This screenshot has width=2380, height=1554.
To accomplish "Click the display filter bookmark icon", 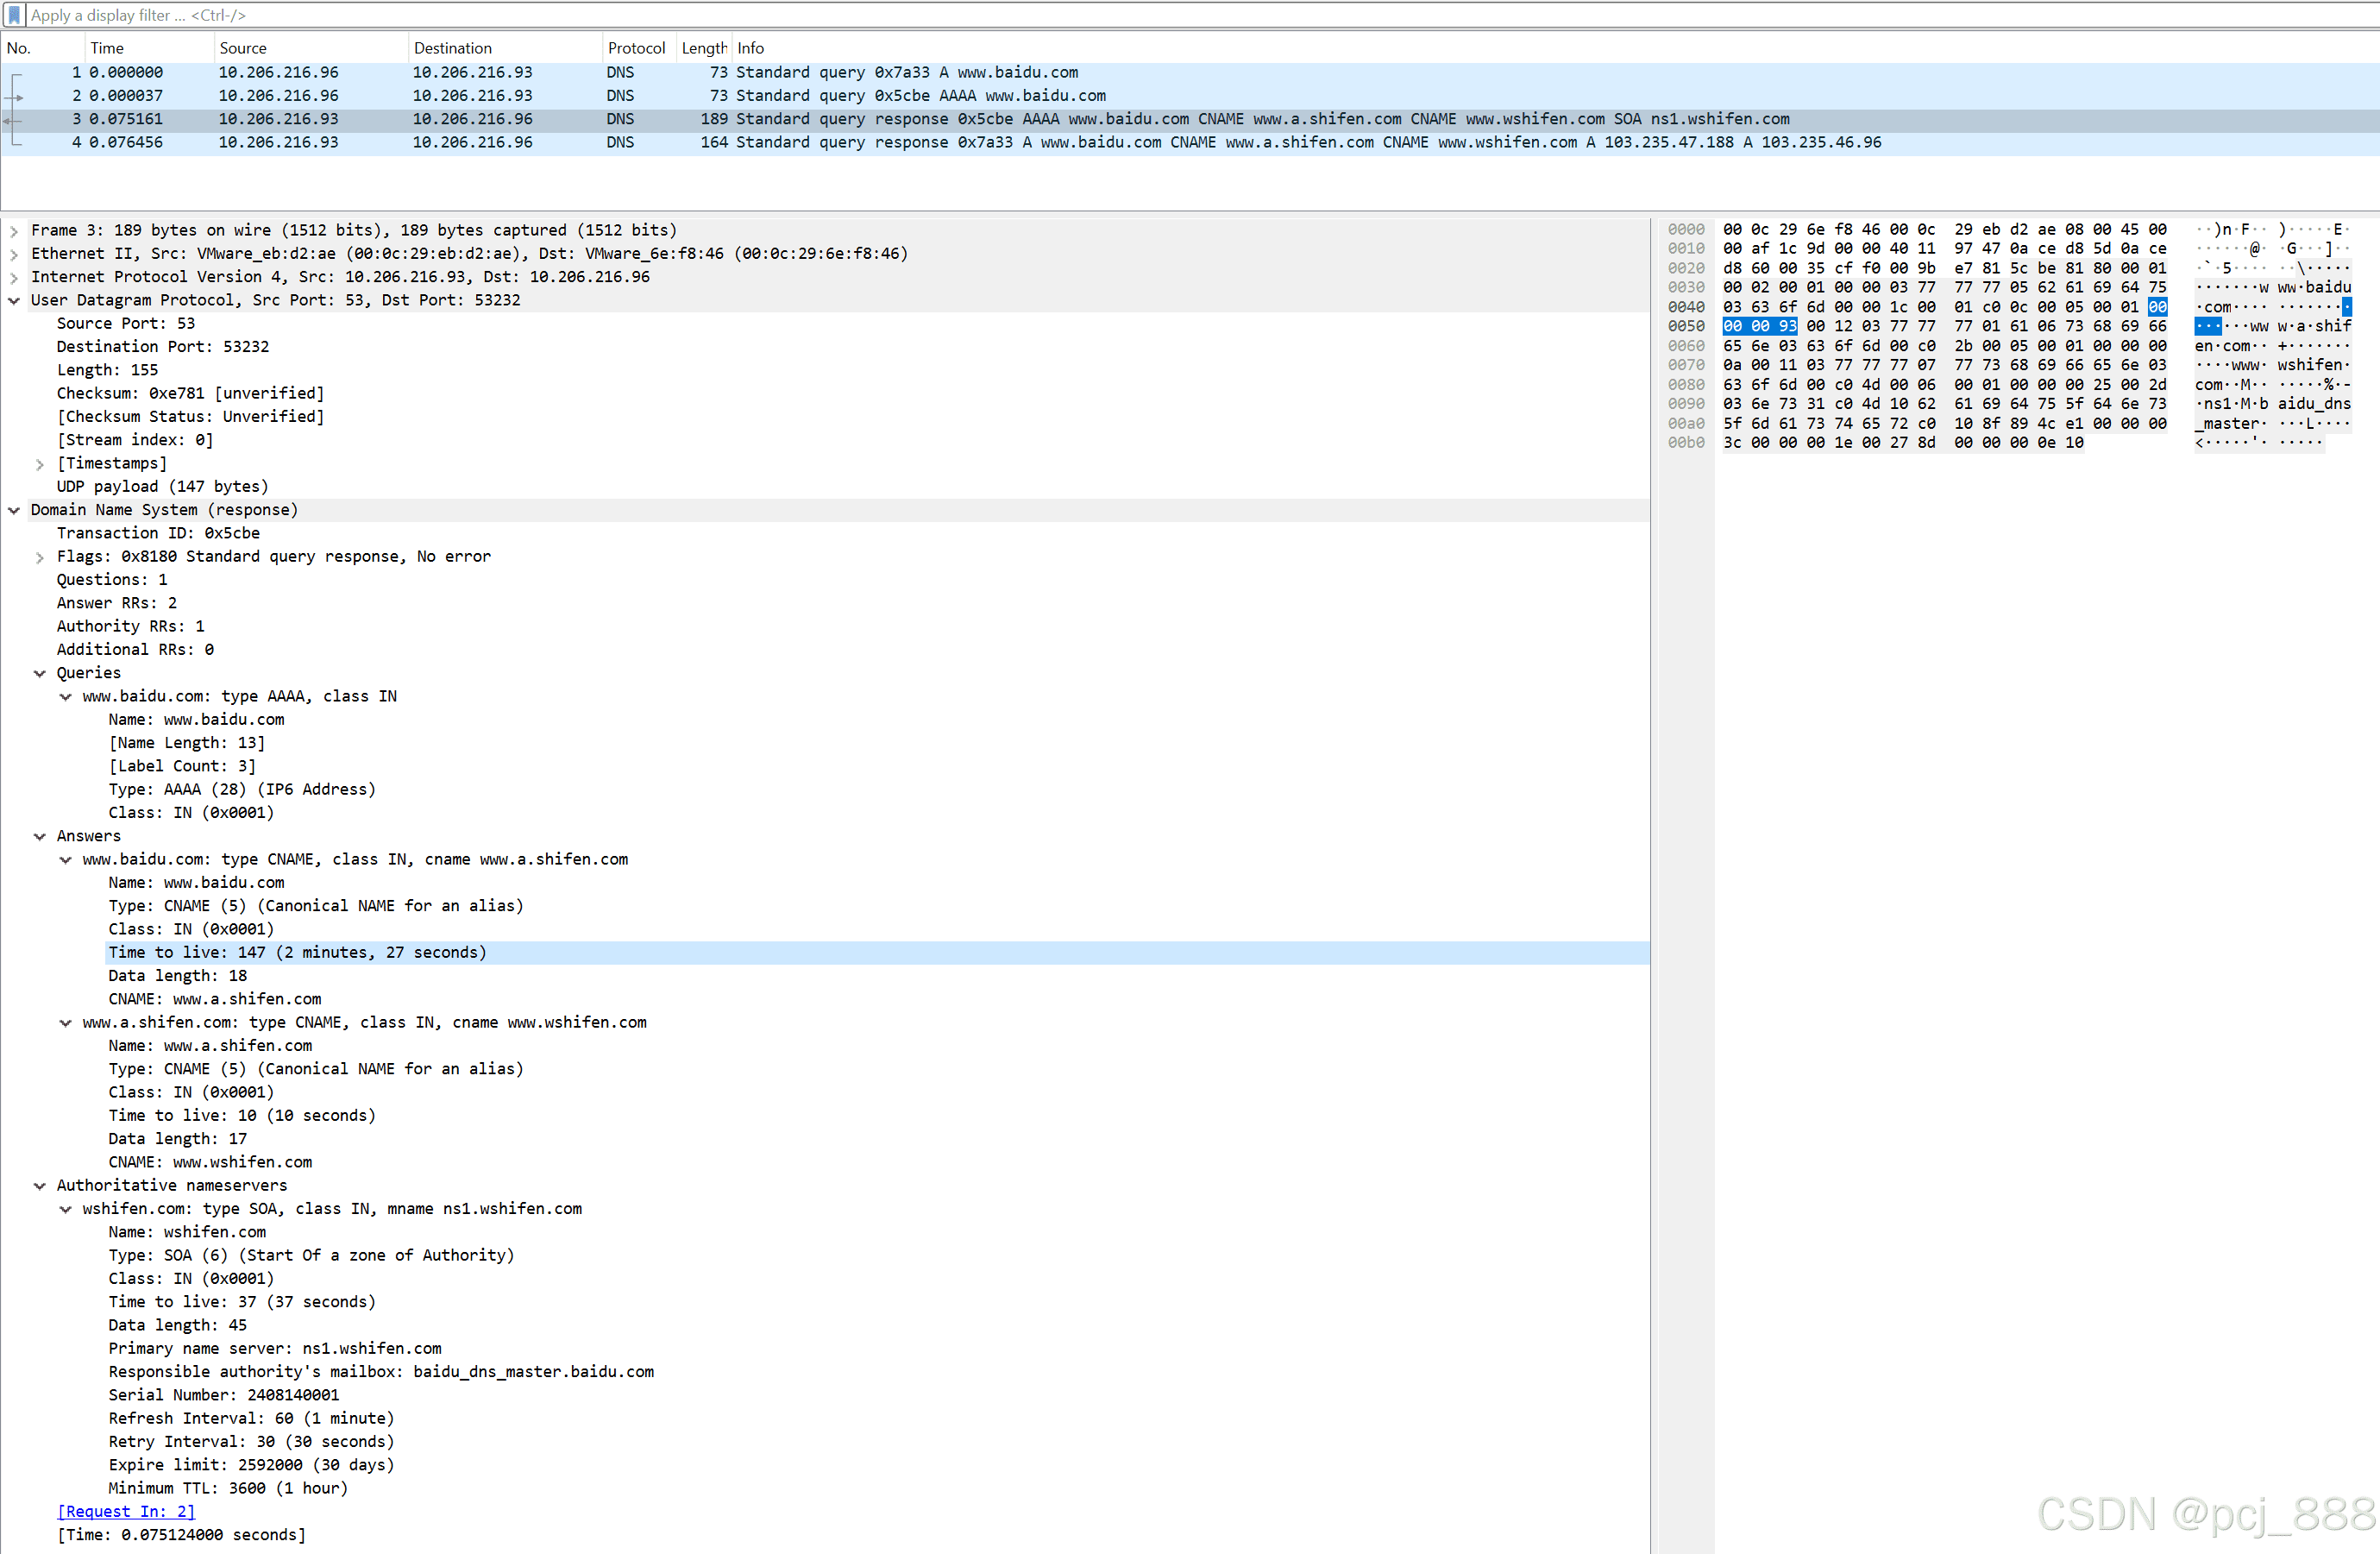I will (x=14, y=15).
